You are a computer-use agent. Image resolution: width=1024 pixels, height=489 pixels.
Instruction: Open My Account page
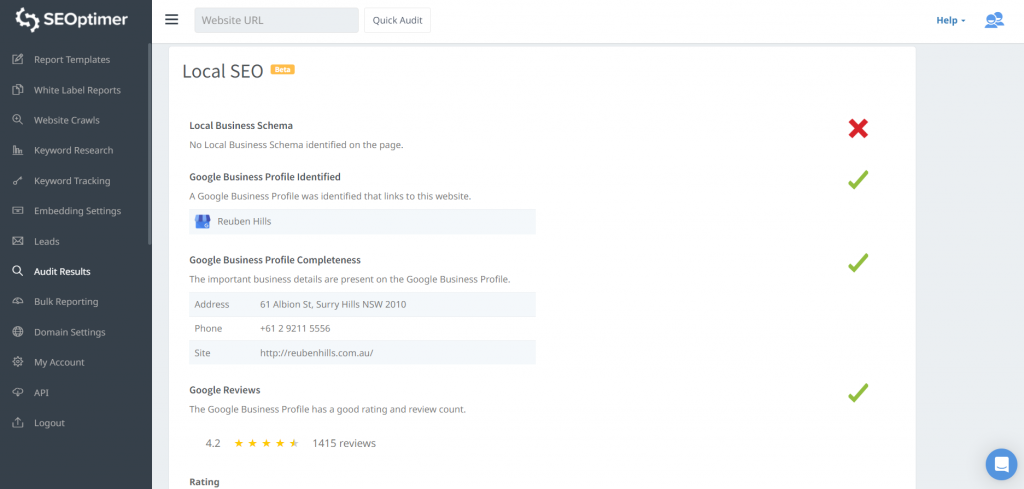tap(59, 362)
